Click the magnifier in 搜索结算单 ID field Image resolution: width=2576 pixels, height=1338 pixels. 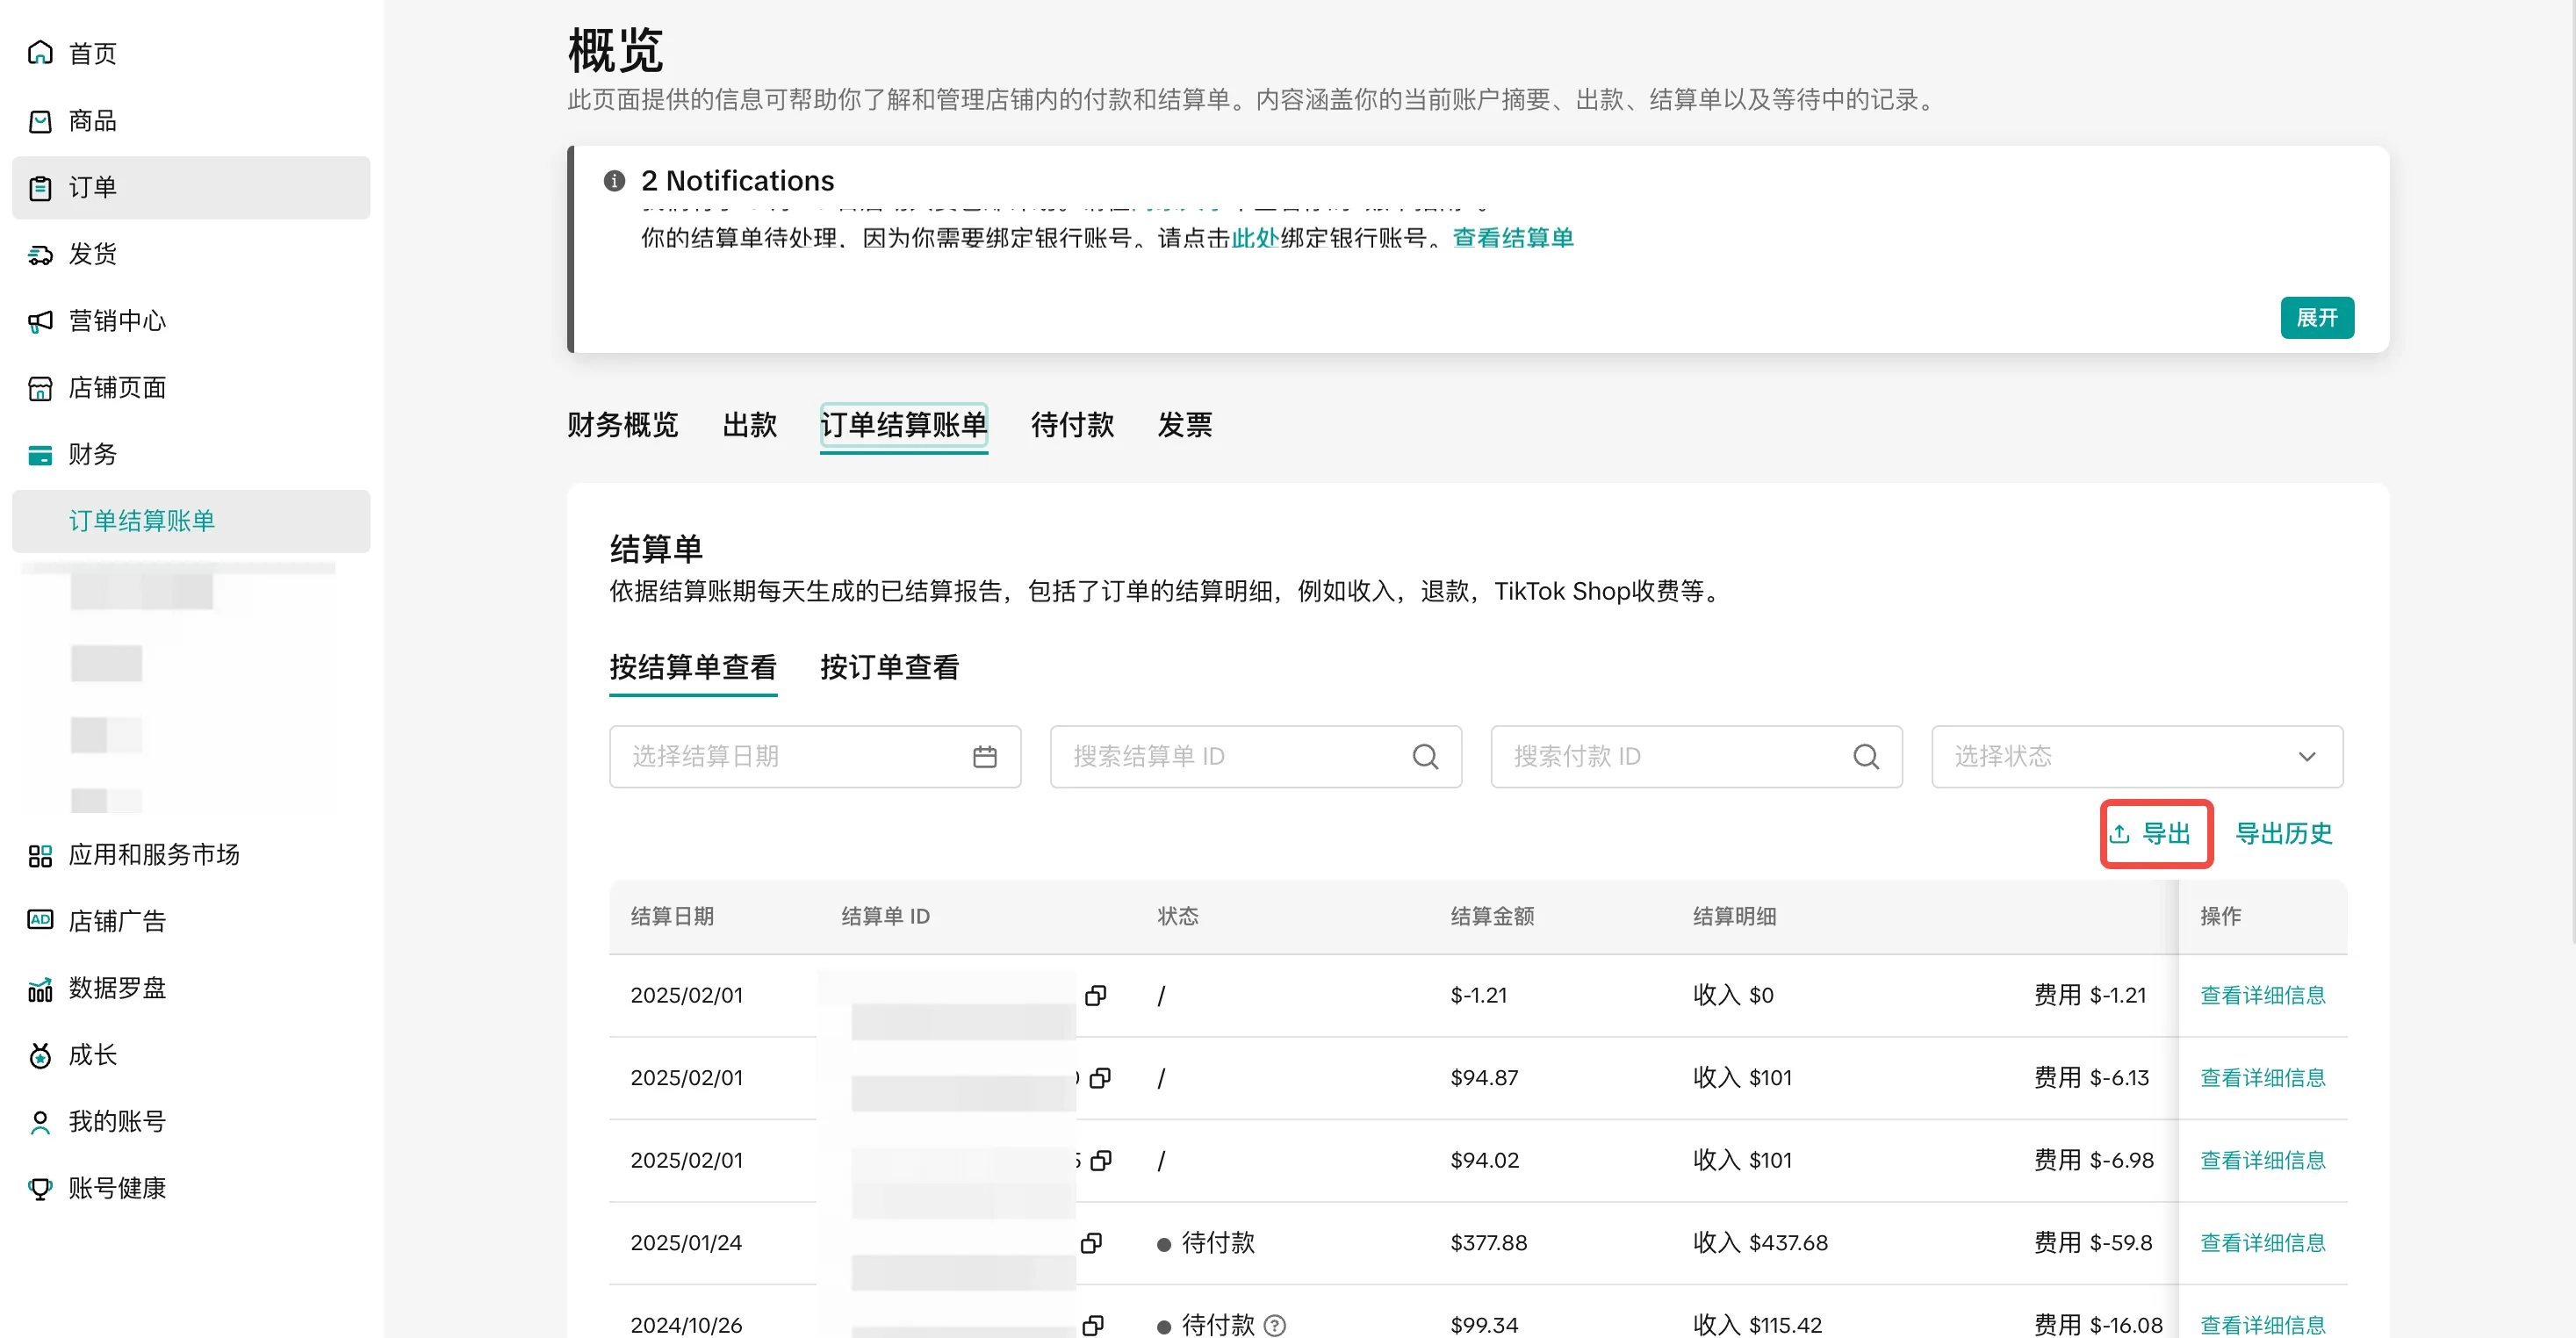point(1424,756)
